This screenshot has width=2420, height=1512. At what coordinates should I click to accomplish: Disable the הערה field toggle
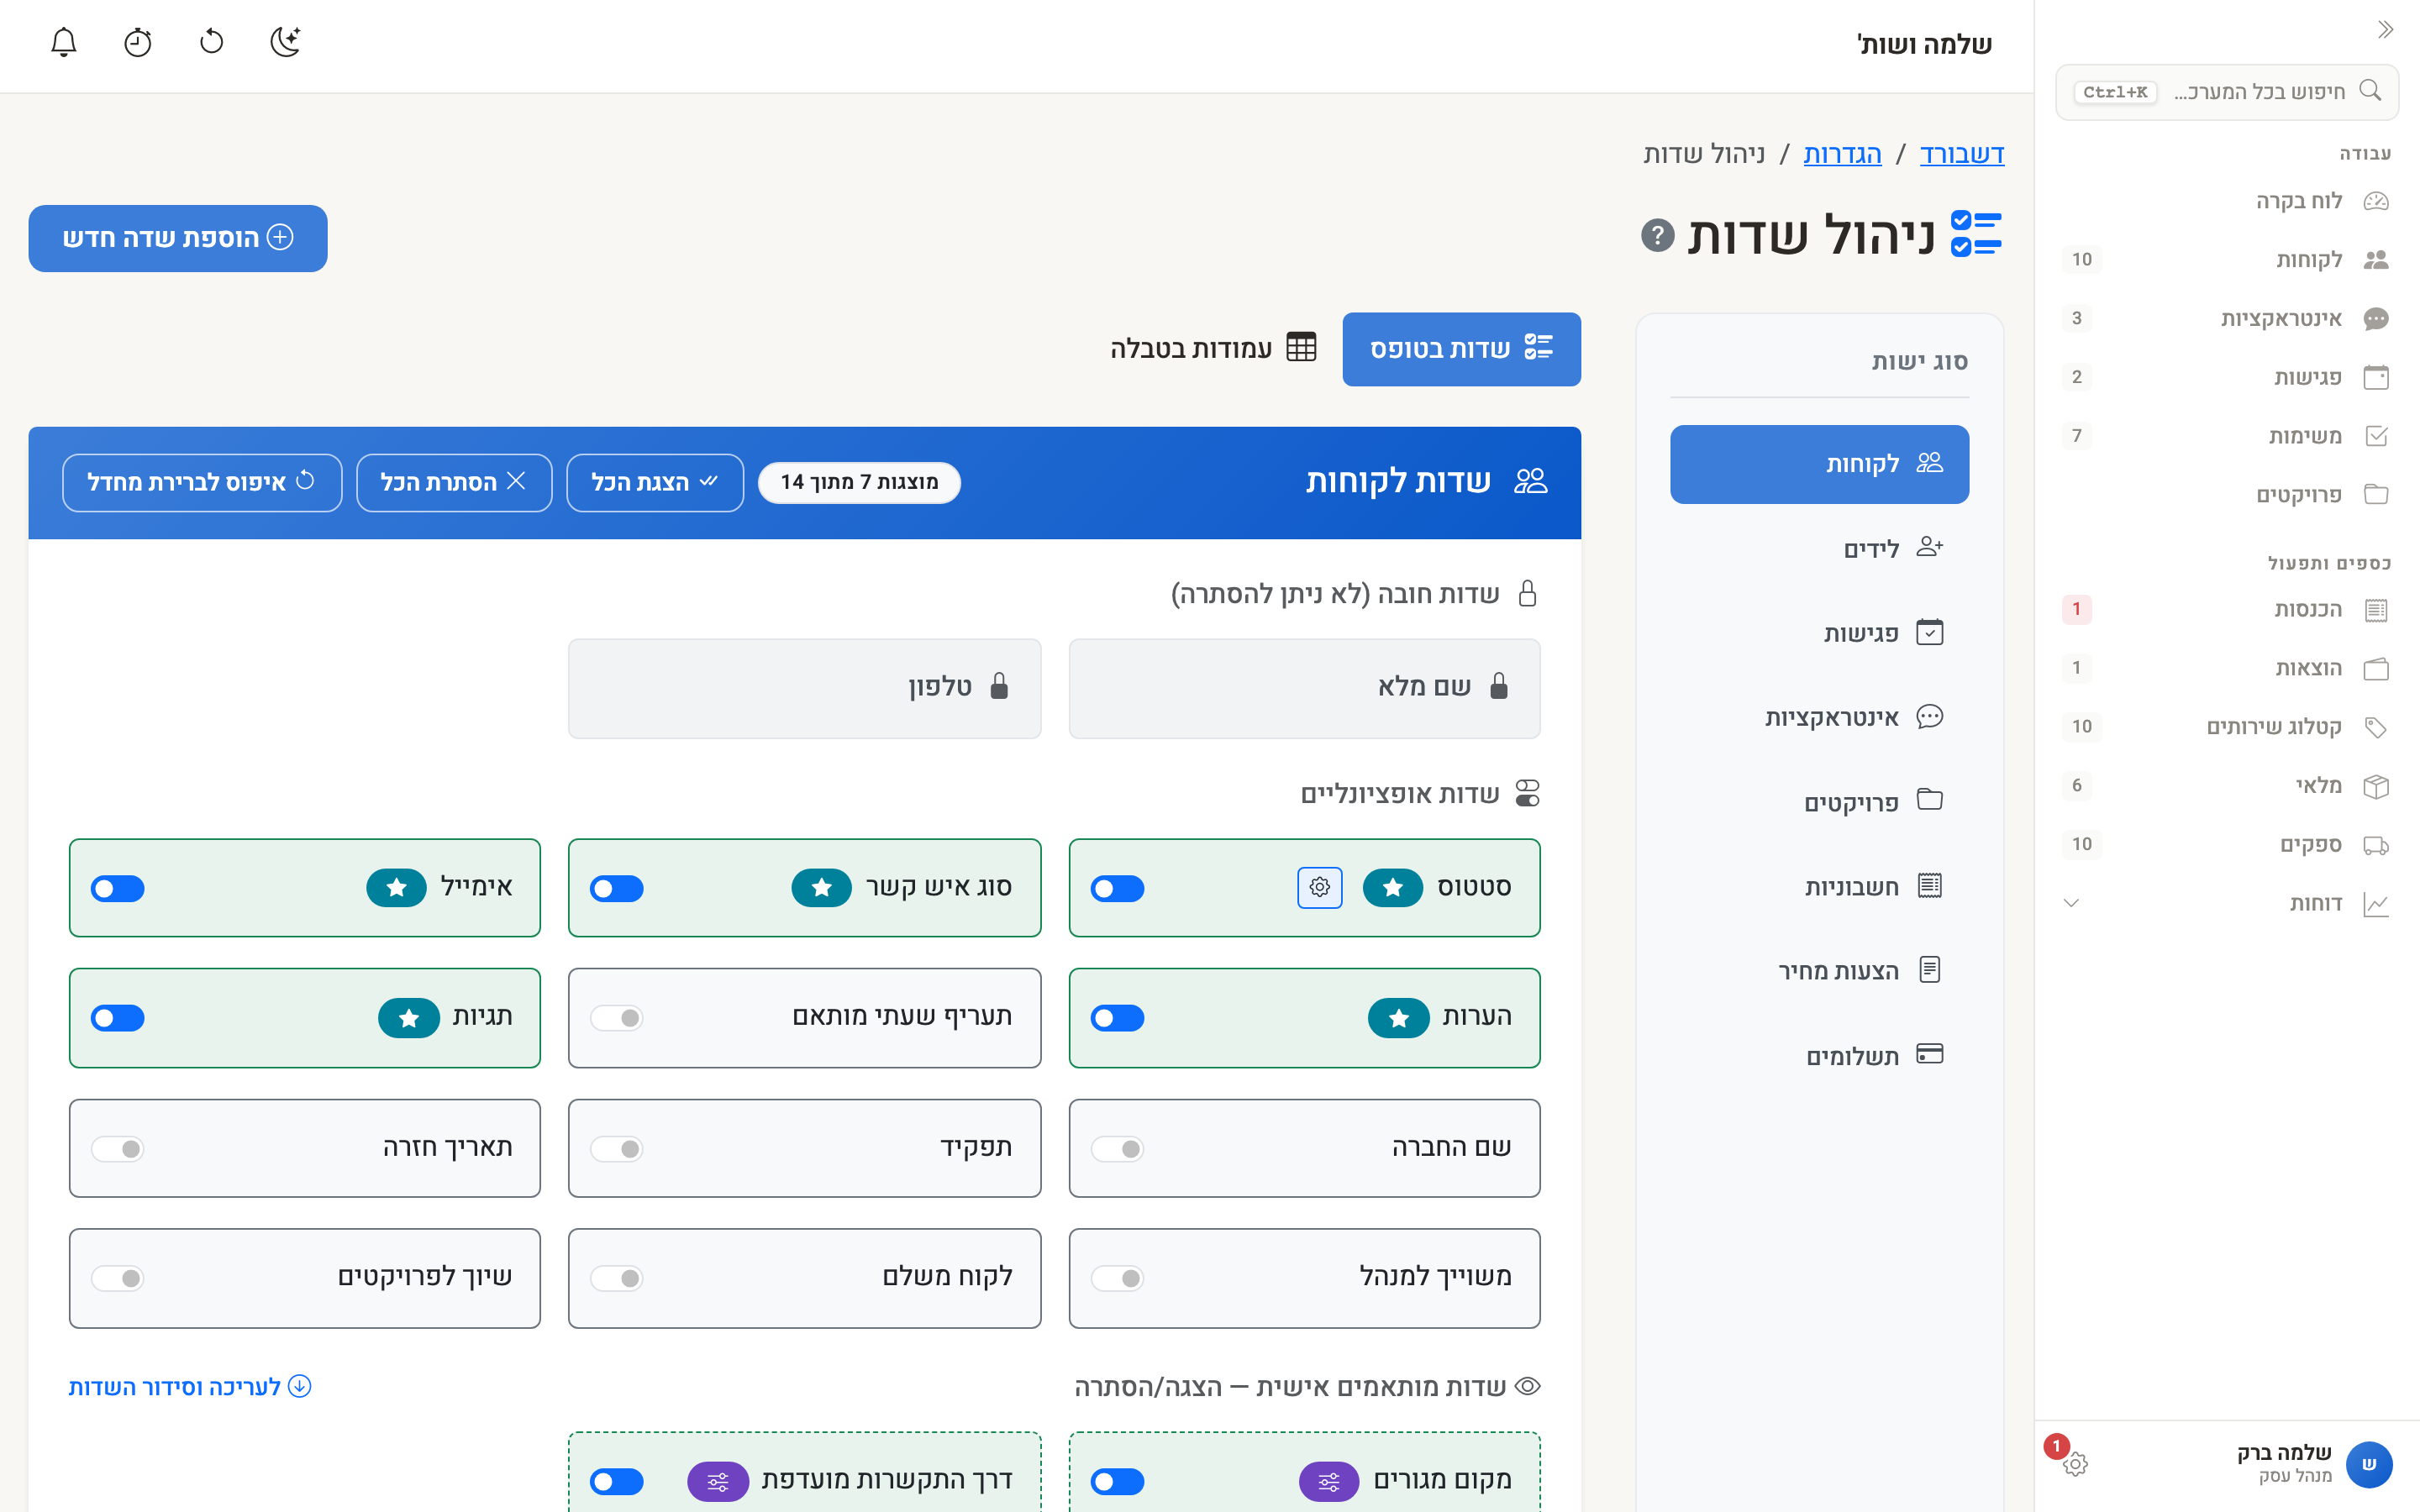tap(1117, 1018)
